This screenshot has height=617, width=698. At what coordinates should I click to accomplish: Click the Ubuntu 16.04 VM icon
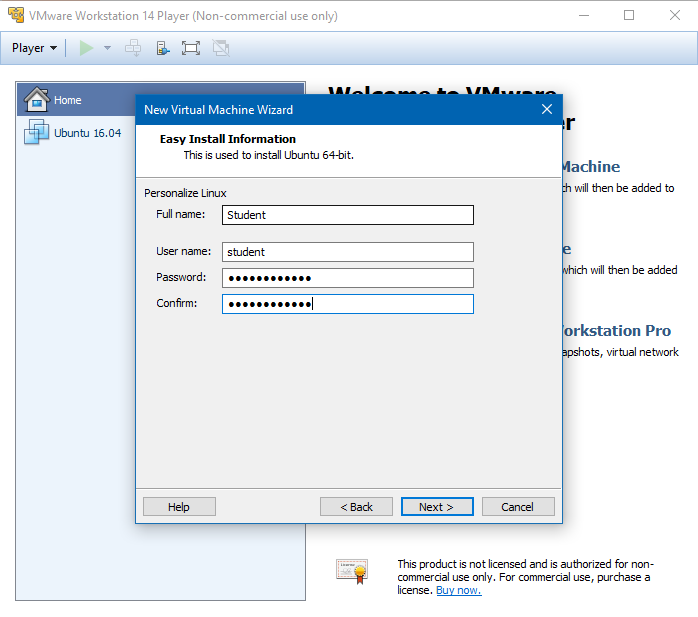click(36, 132)
